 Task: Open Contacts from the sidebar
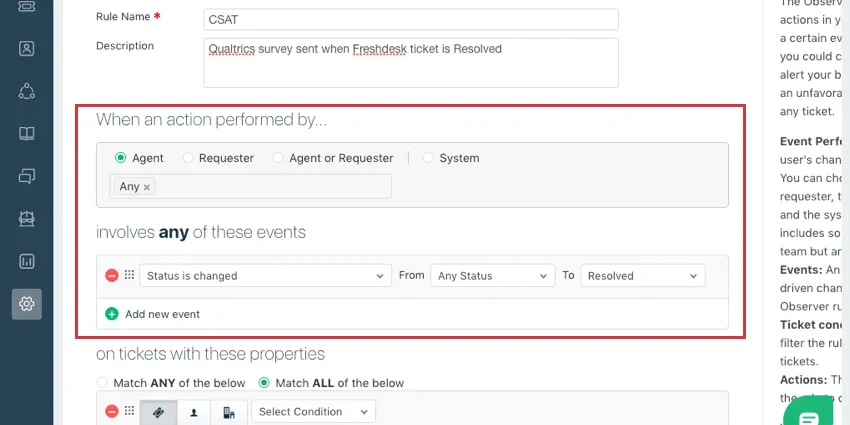pyautogui.click(x=27, y=48)
